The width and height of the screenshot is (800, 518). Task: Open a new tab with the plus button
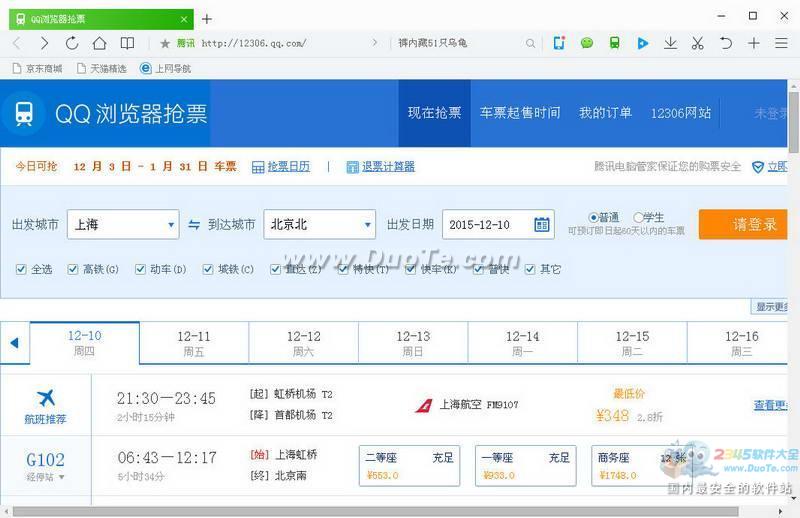(x=207, y=19)
